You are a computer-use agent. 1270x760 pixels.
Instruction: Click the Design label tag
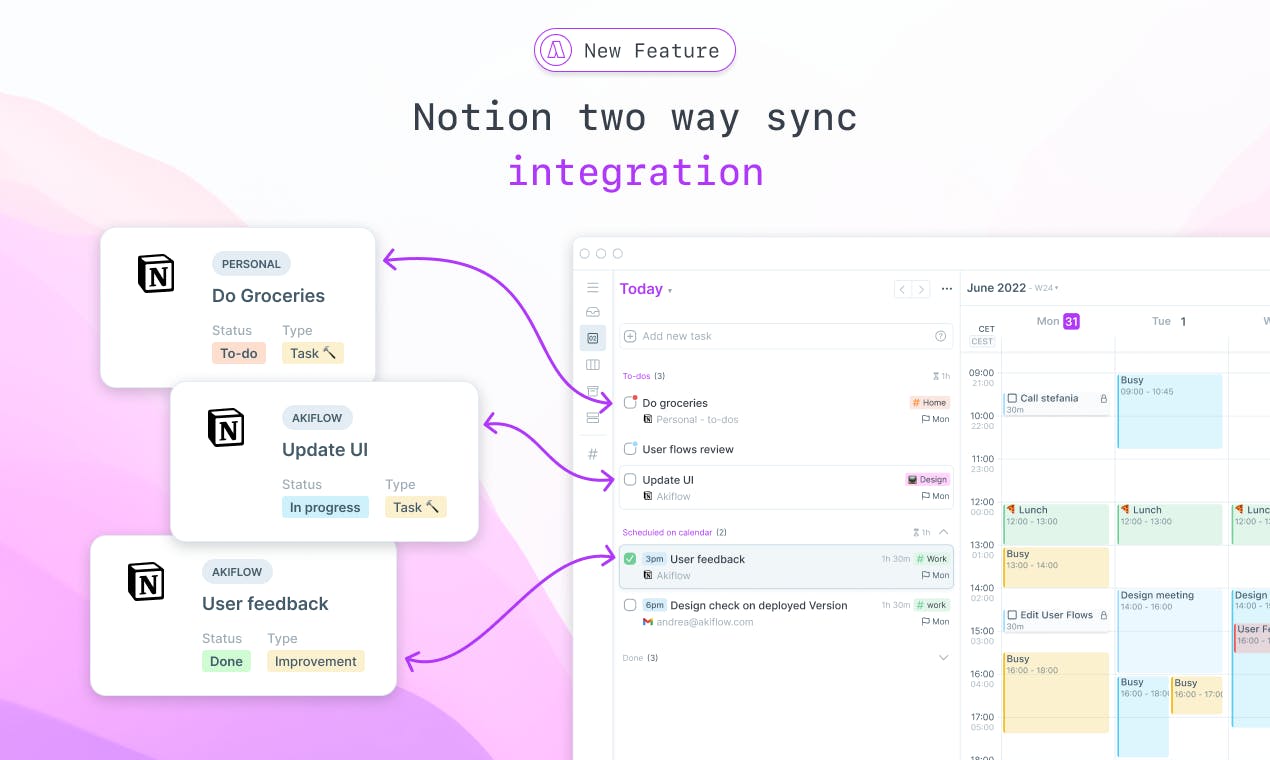pos(928,480)
